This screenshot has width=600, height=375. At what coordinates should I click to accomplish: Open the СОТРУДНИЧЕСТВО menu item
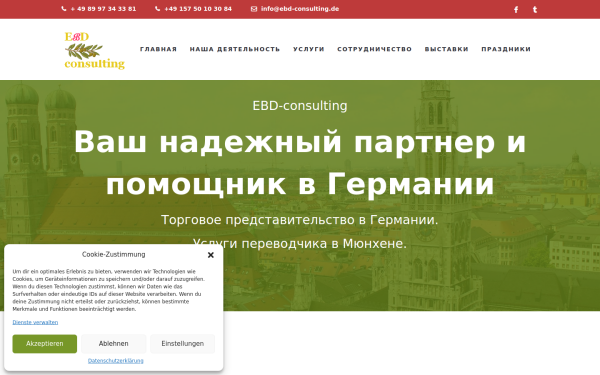375,49
